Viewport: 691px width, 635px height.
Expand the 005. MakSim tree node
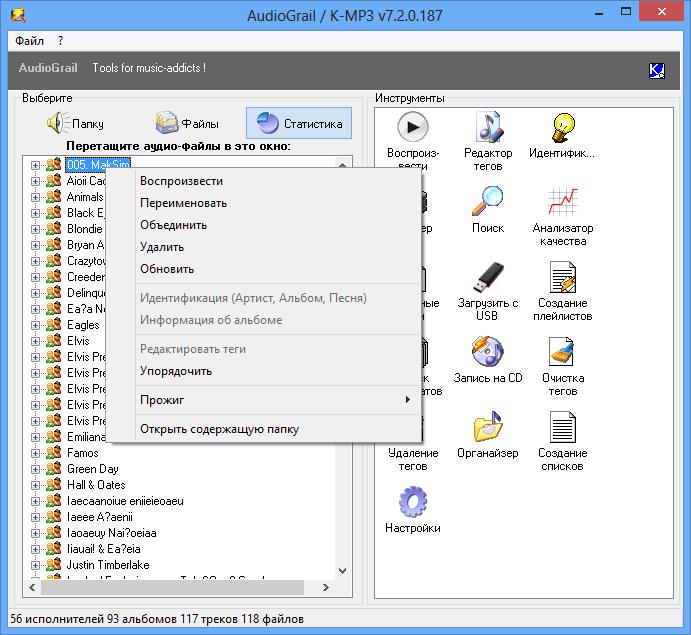(x=35, y=165)
